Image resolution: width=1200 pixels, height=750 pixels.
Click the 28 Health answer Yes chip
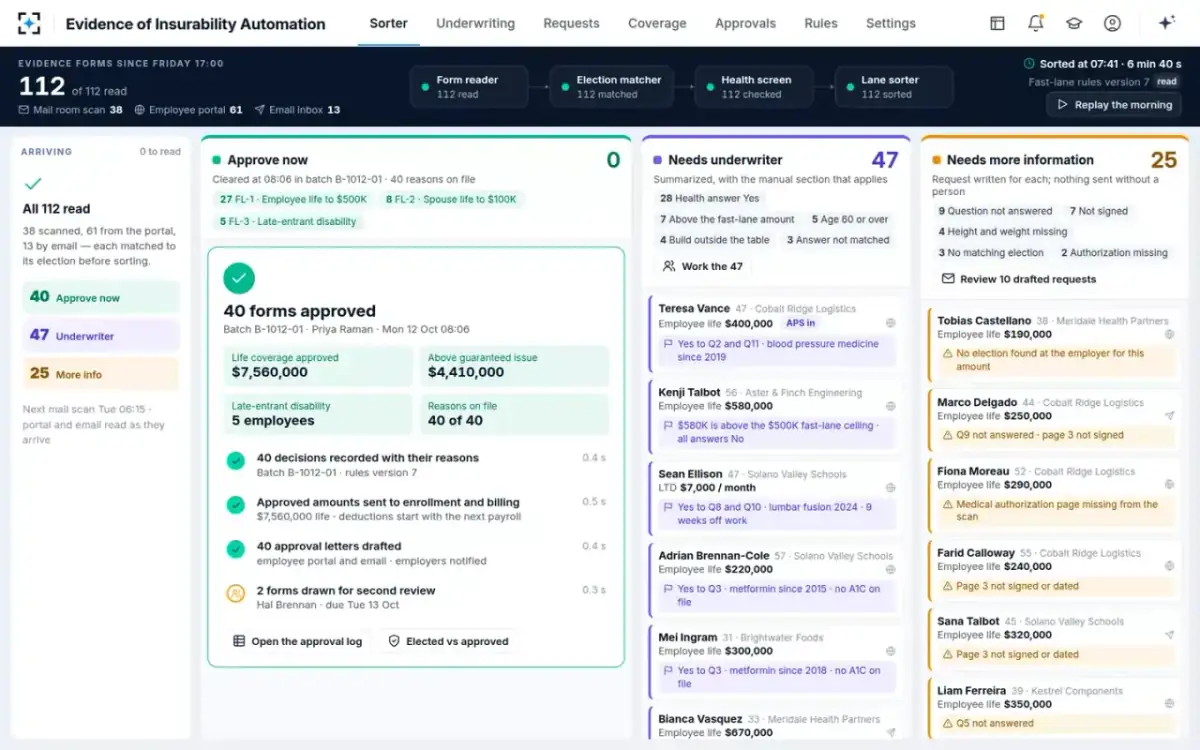[x=710, y=198]
